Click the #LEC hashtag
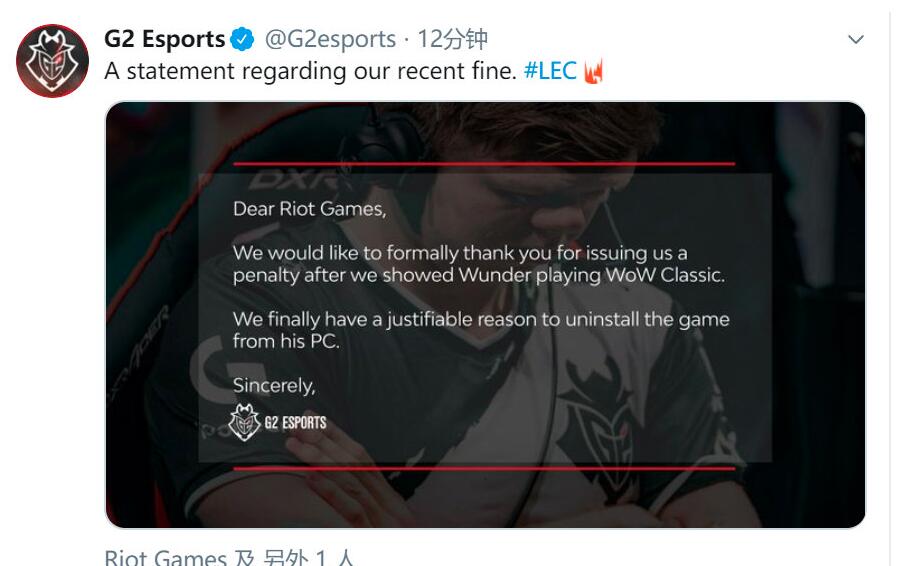This screenshot has width=919, height=566. click(550, 72)
